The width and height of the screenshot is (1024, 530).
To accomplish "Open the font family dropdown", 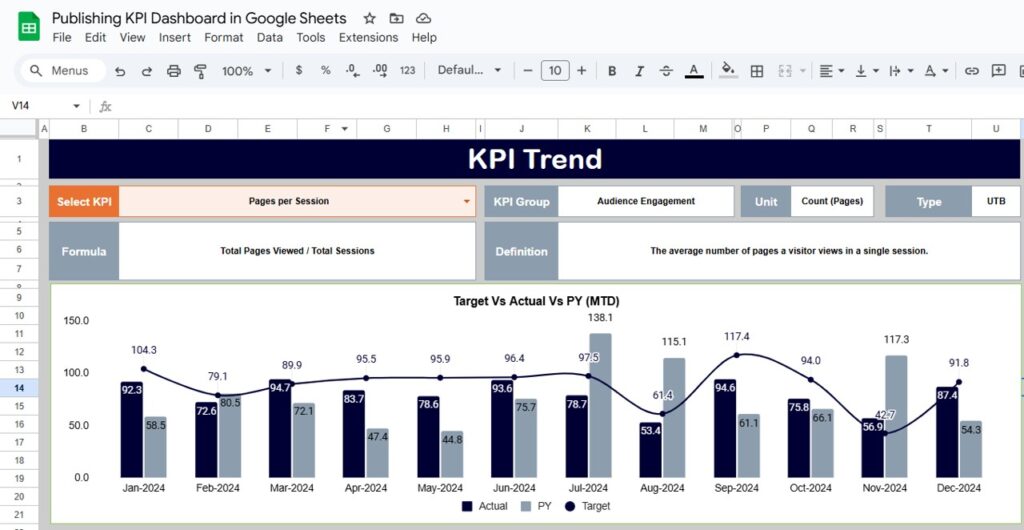I will (469, 70).
